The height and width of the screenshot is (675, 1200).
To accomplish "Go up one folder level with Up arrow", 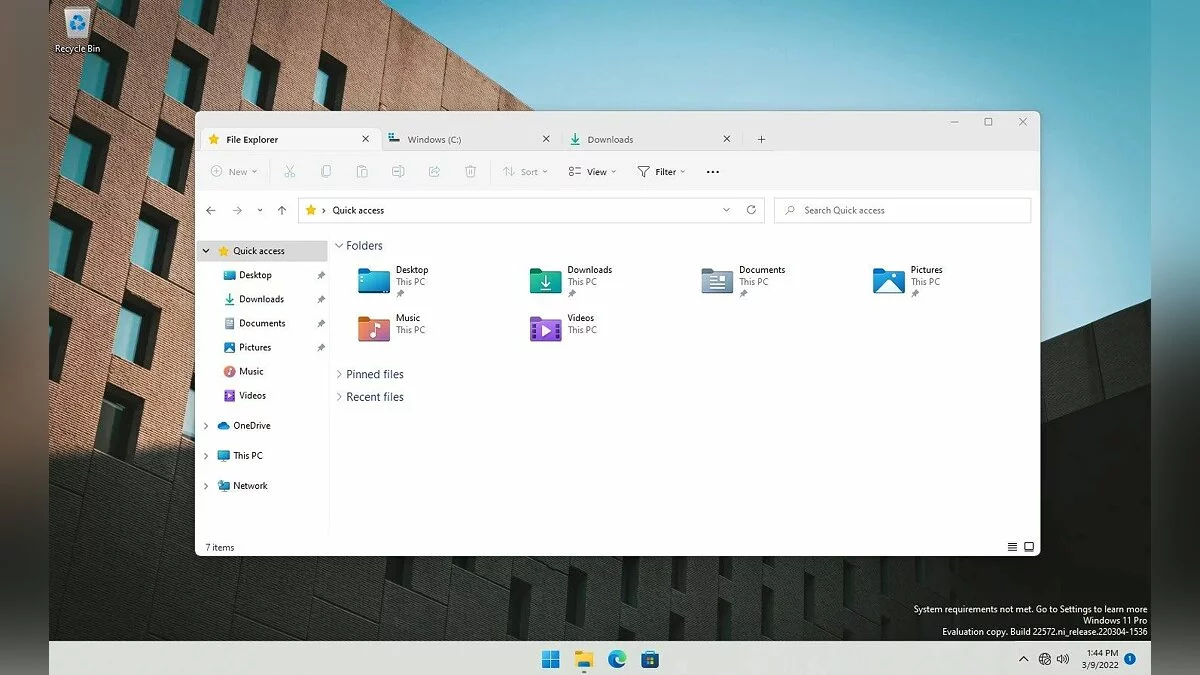I will coord(282,210).
